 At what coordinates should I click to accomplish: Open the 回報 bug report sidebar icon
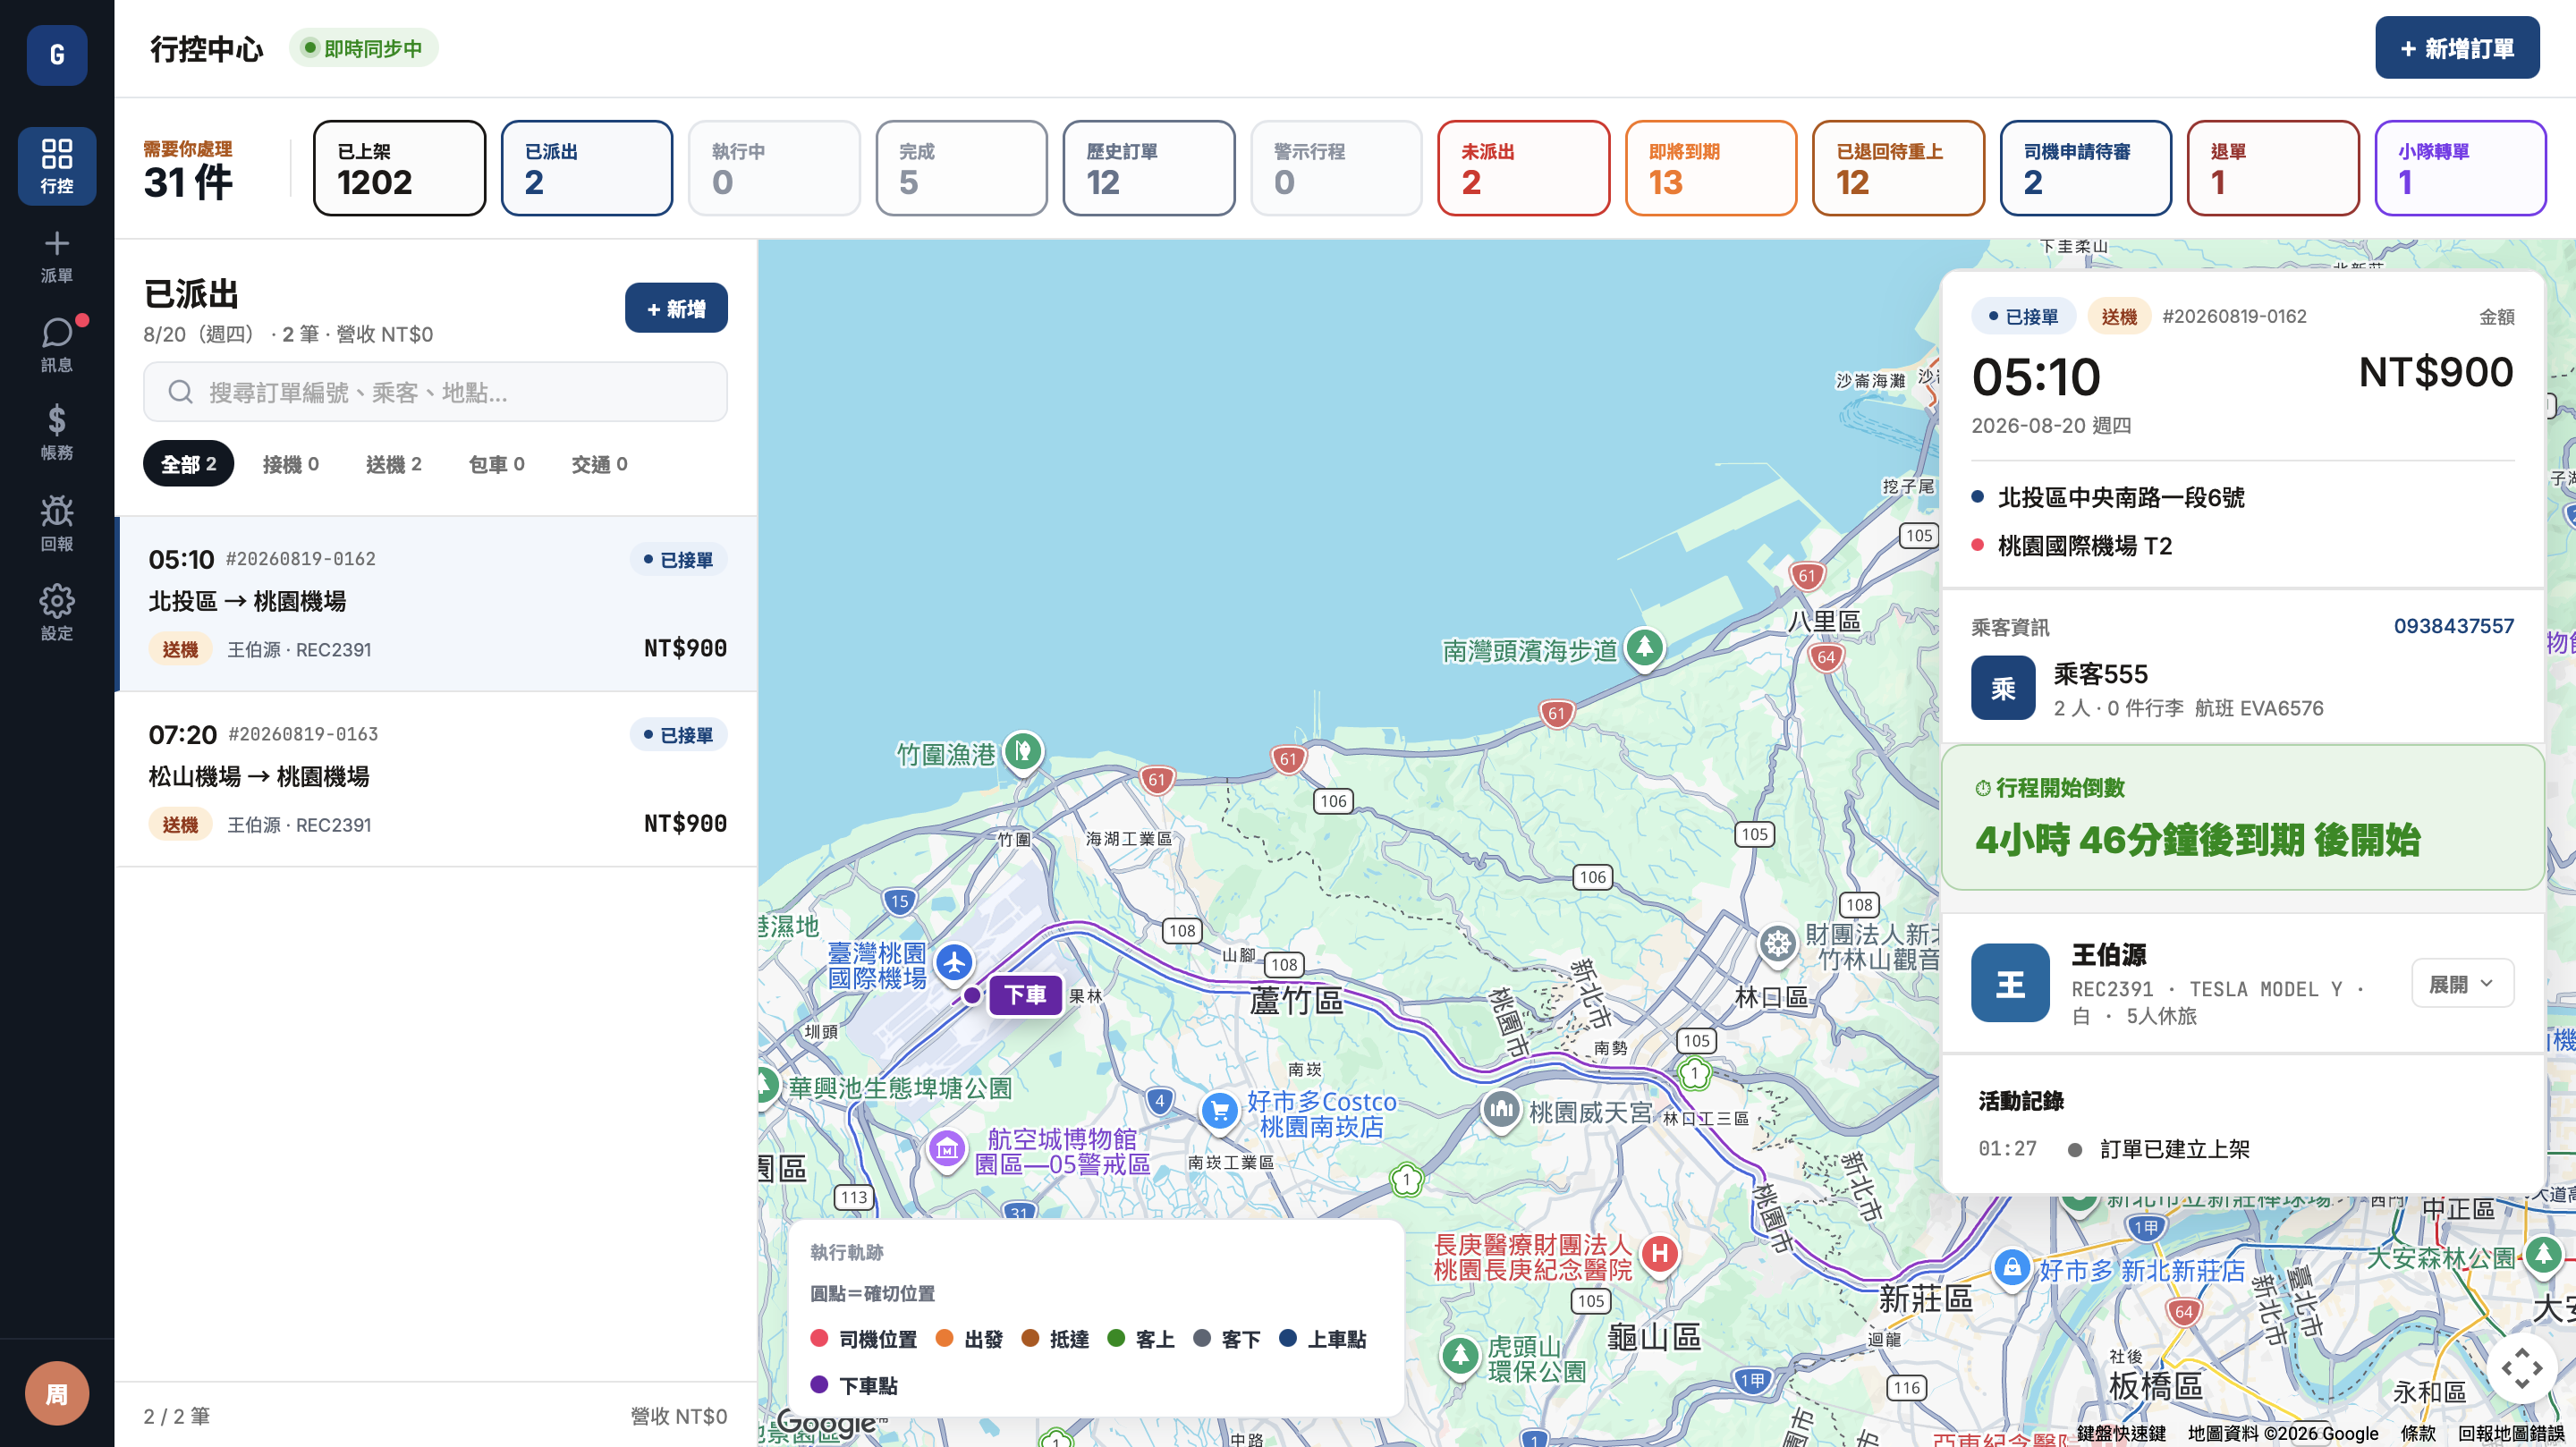click(x=57, y=523)
